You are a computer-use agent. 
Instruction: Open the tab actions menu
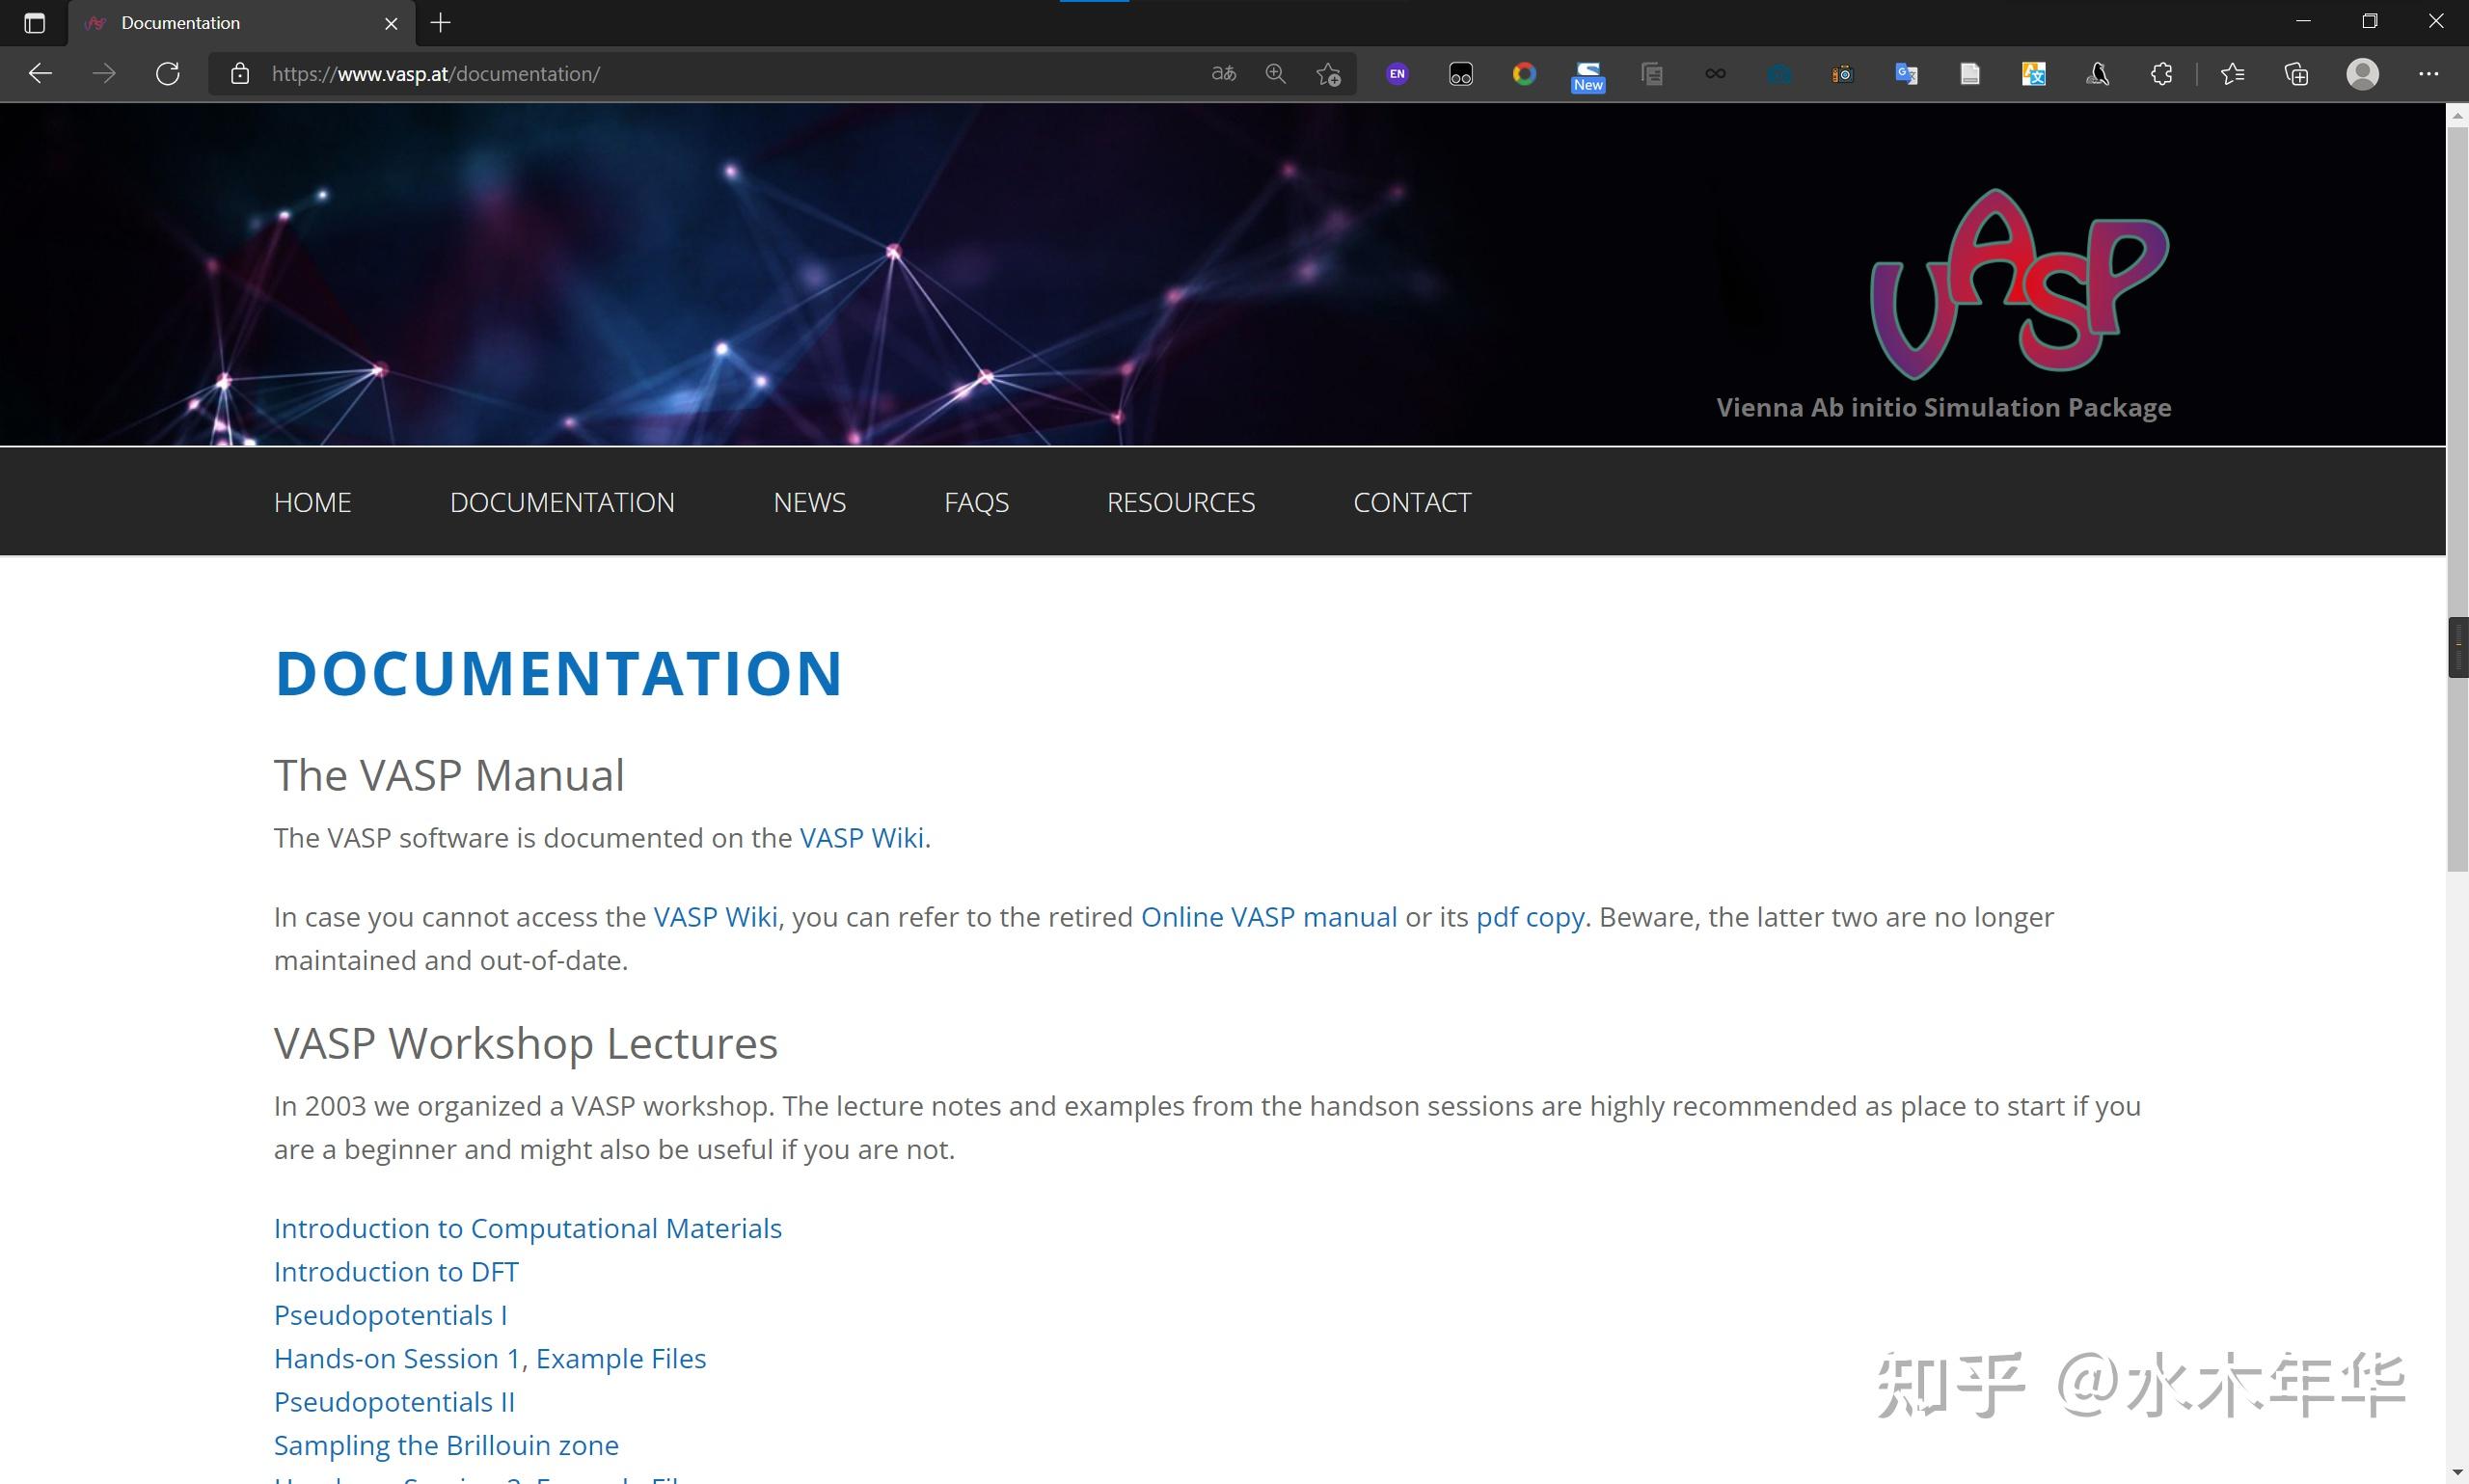tap(34, 22)
